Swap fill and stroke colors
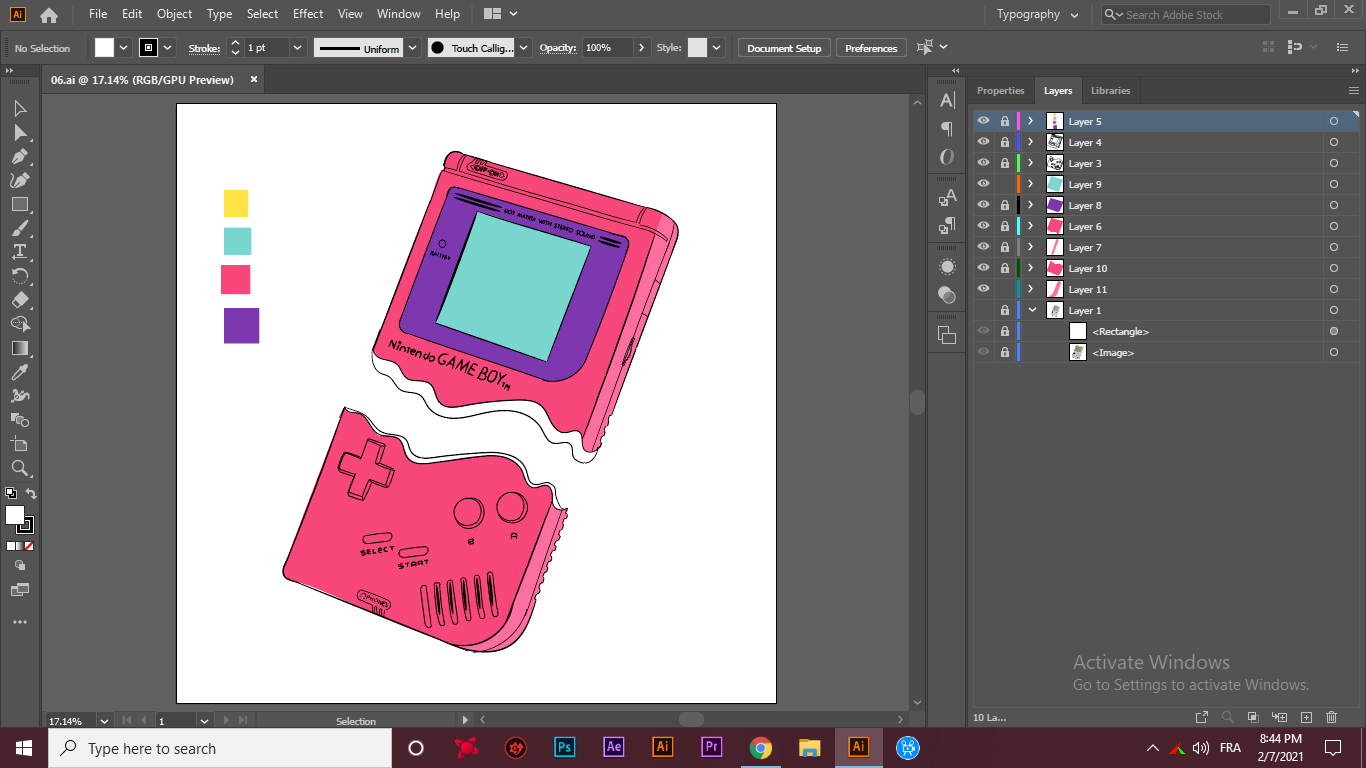This screenshot has width=1366, height=768. (x=31, y=494)
